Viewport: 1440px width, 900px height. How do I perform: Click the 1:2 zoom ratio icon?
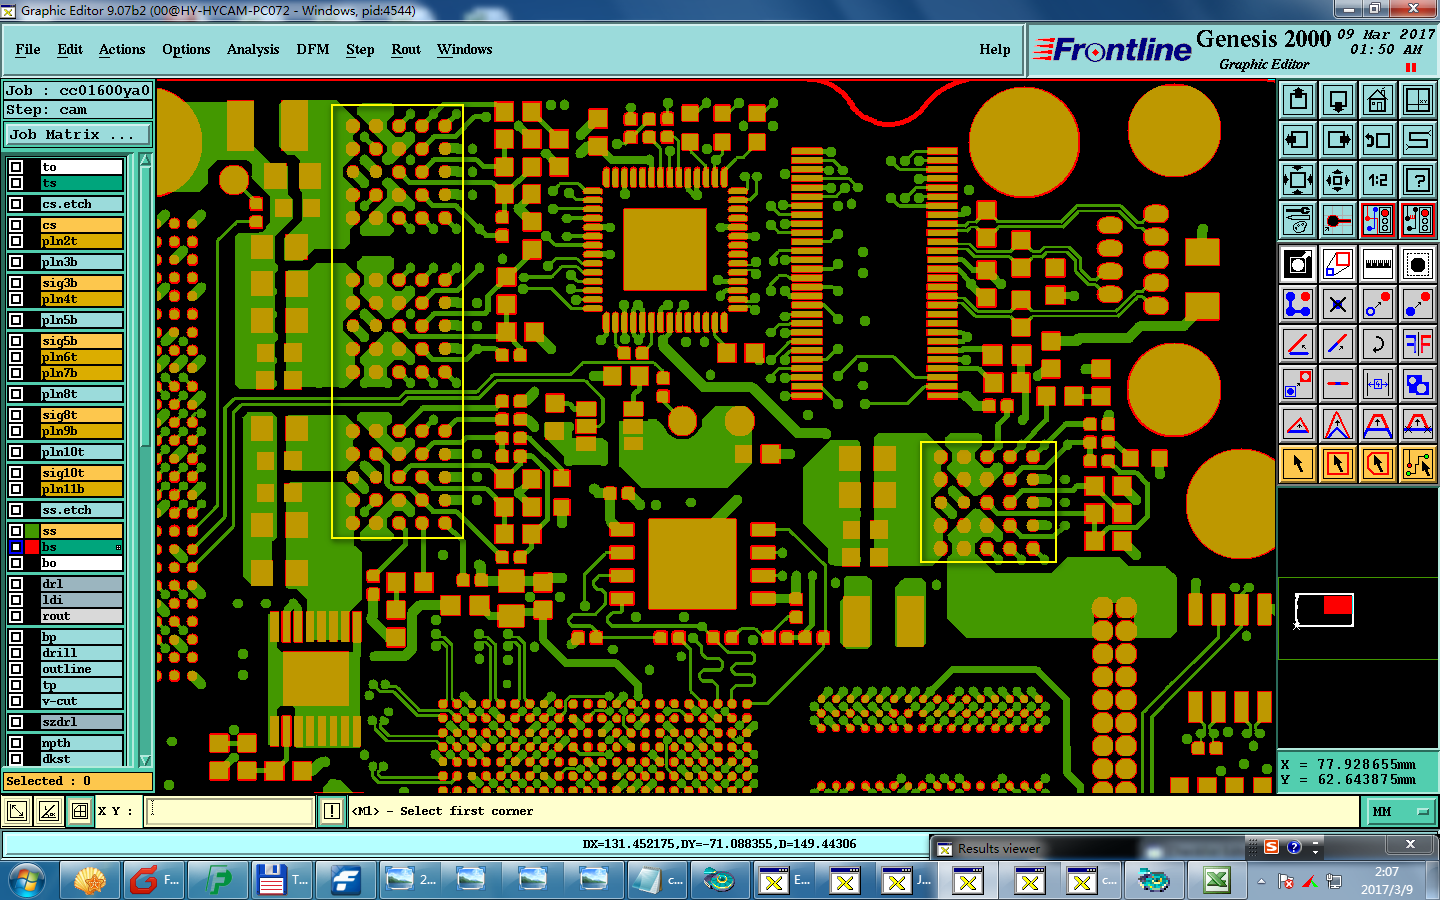point(1377,180)
